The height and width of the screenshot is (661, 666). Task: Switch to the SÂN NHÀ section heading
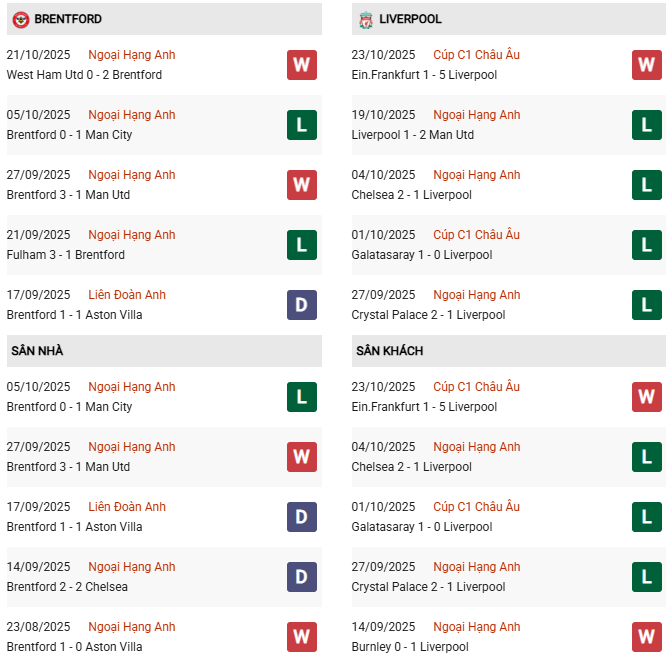click(37, 351)
